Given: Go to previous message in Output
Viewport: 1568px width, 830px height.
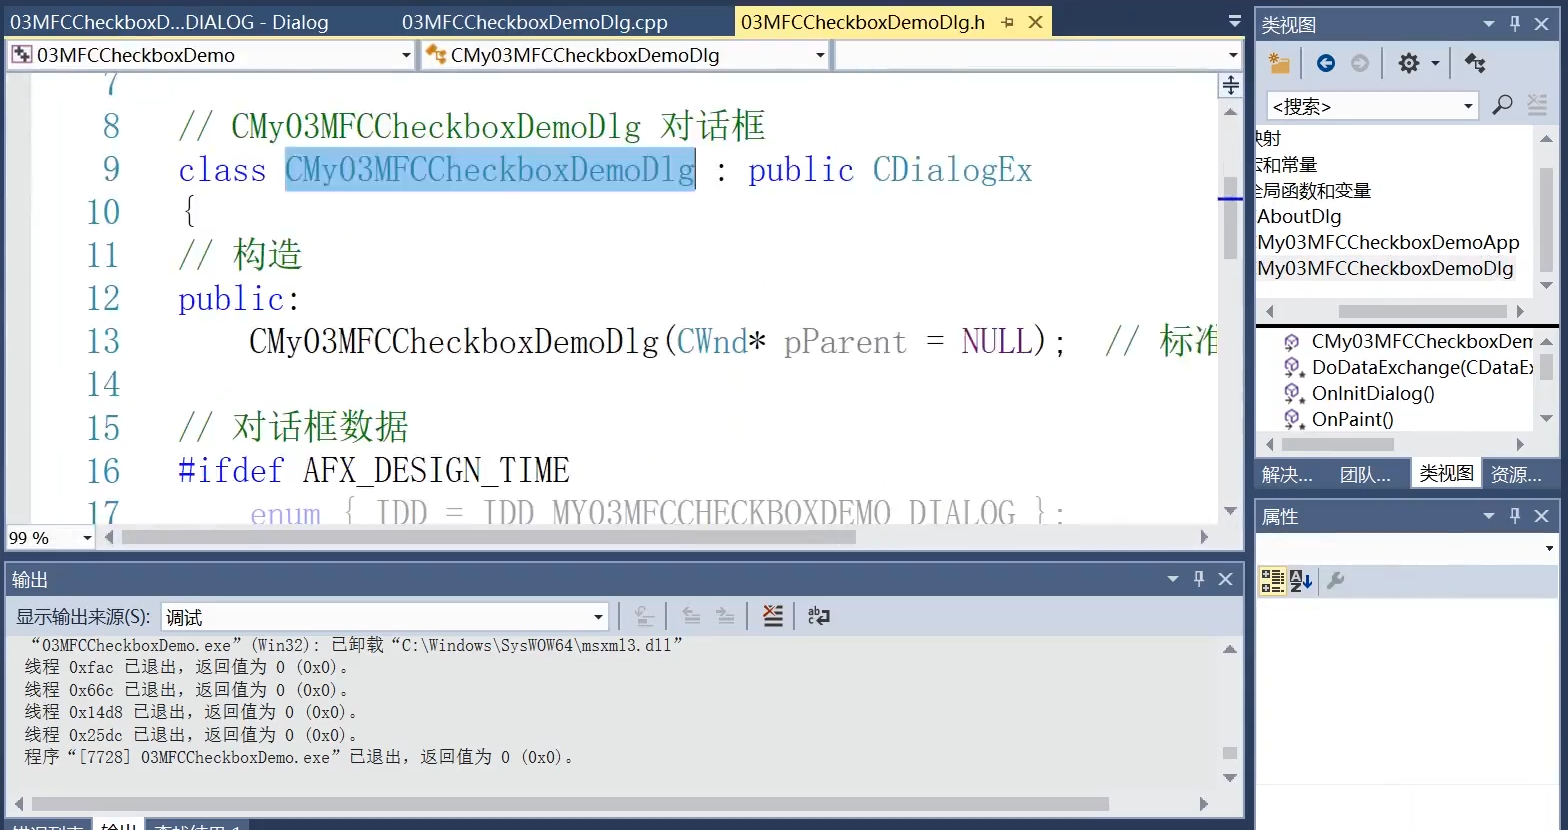Looking at the screenshot, I should click(691, 616).
